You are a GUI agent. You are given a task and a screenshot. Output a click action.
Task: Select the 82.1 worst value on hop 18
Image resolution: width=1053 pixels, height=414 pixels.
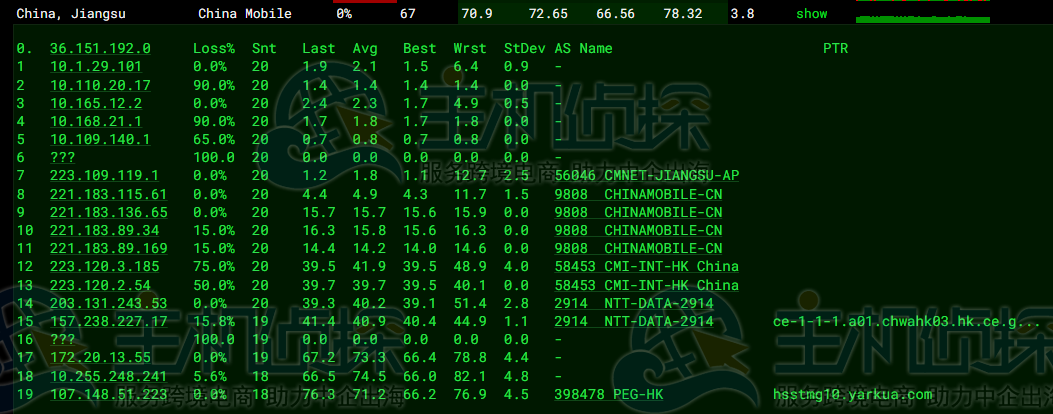[470, 376]
